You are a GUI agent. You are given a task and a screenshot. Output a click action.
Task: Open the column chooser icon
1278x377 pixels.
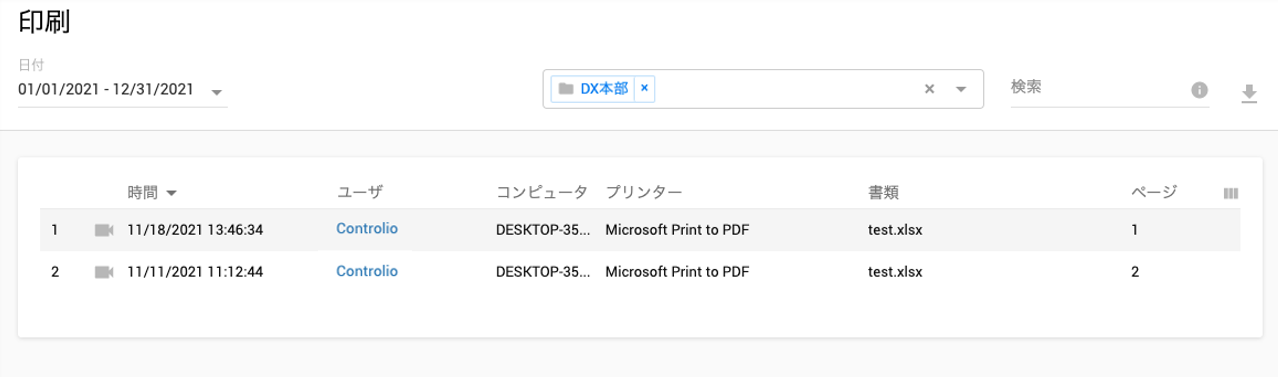[1231, 193]
